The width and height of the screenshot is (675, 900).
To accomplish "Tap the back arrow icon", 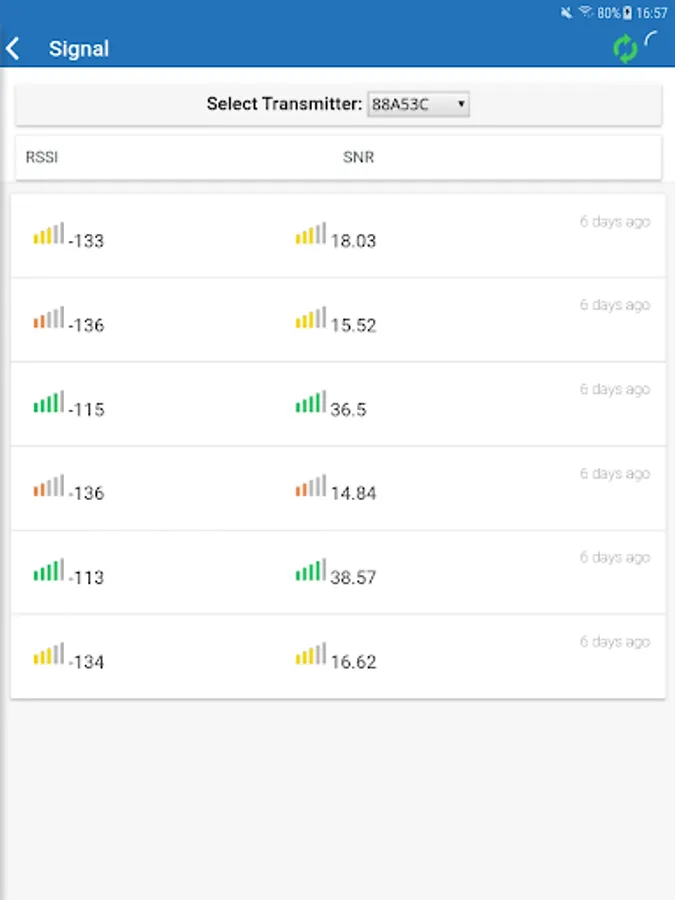I will (x=14, y=48).
